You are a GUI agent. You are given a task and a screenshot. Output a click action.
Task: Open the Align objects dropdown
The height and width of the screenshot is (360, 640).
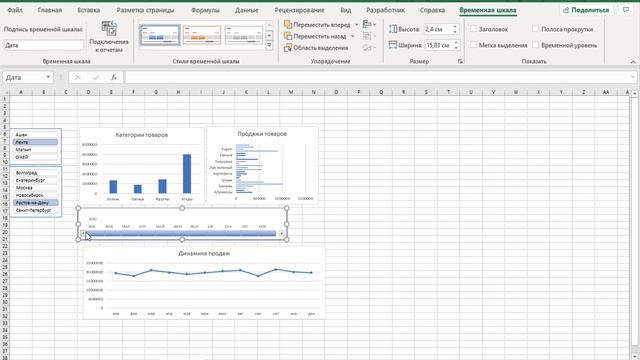tap(369, 24)
